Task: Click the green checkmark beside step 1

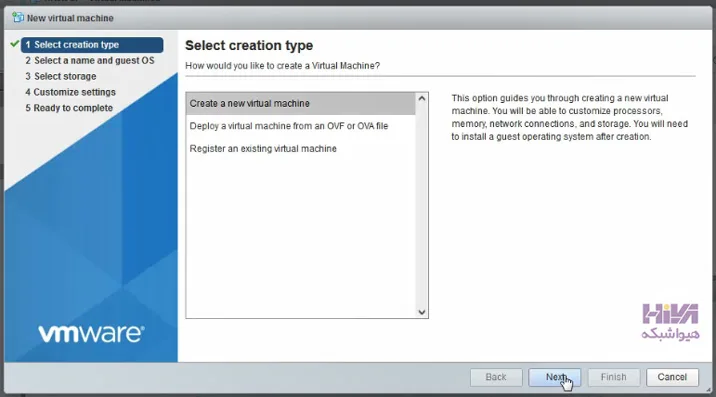Action: pyautogui.click(x=15, y=44)
